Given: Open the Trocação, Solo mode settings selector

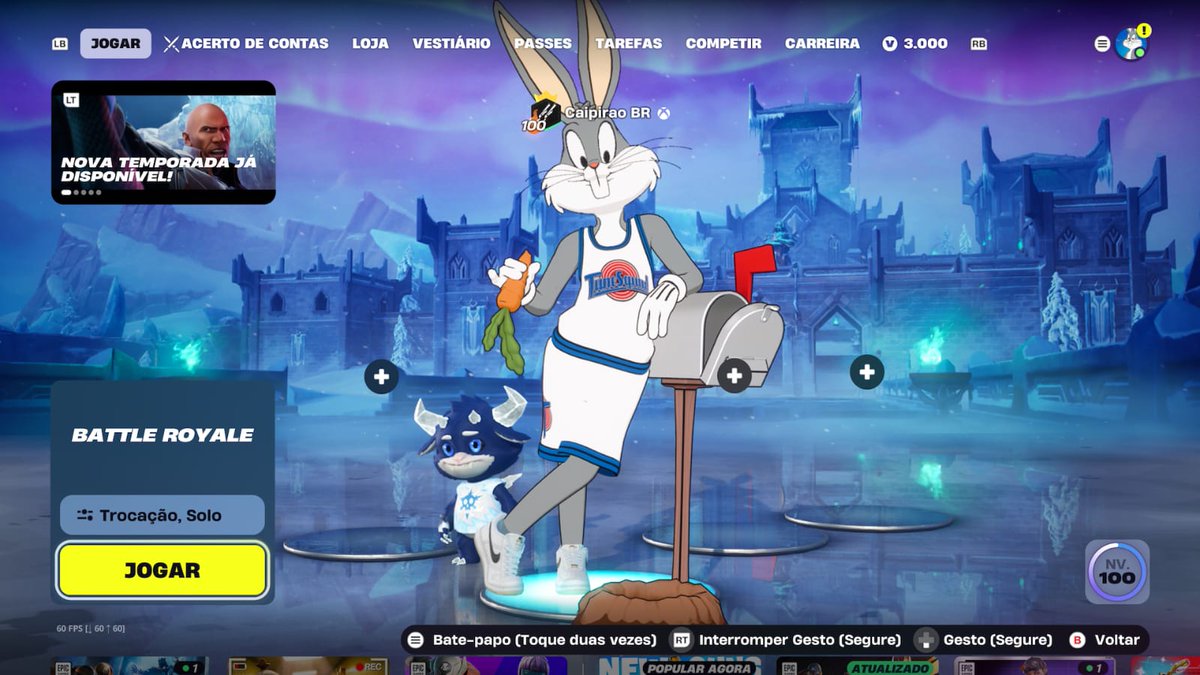Looking at the screenshot, I should (x=162, y=515).
